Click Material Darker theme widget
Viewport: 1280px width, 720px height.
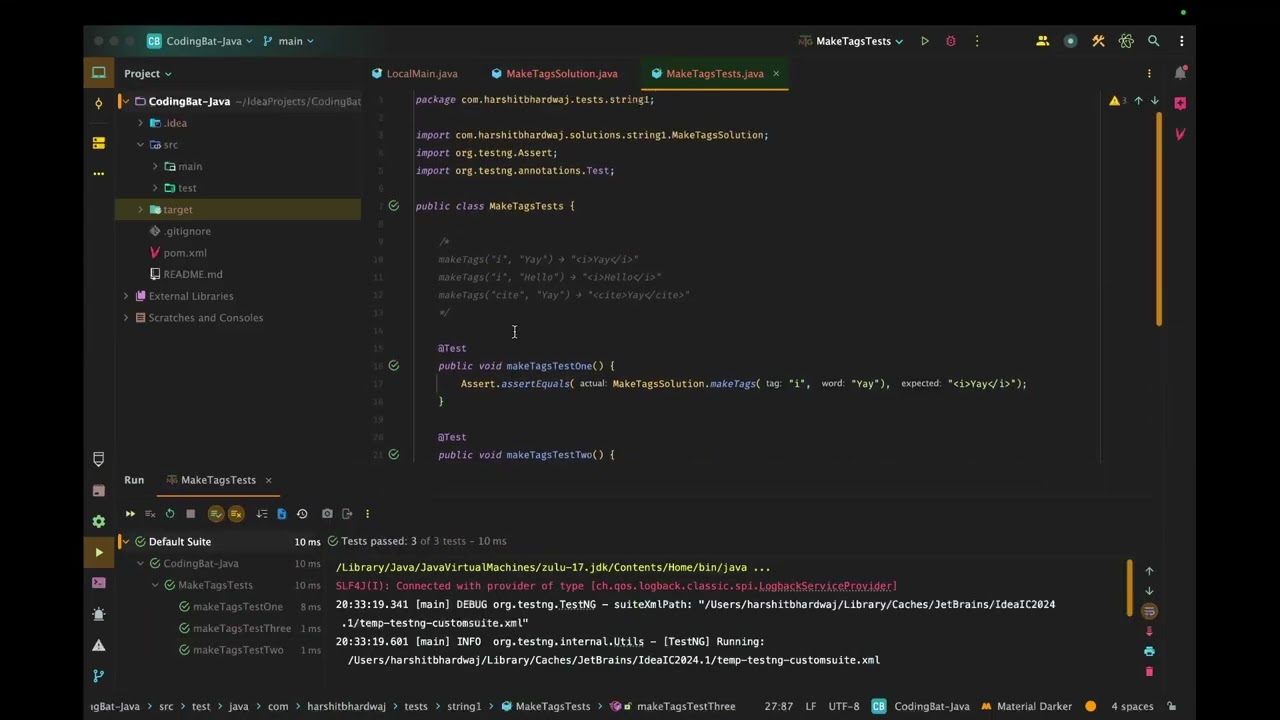[1027, 706]
